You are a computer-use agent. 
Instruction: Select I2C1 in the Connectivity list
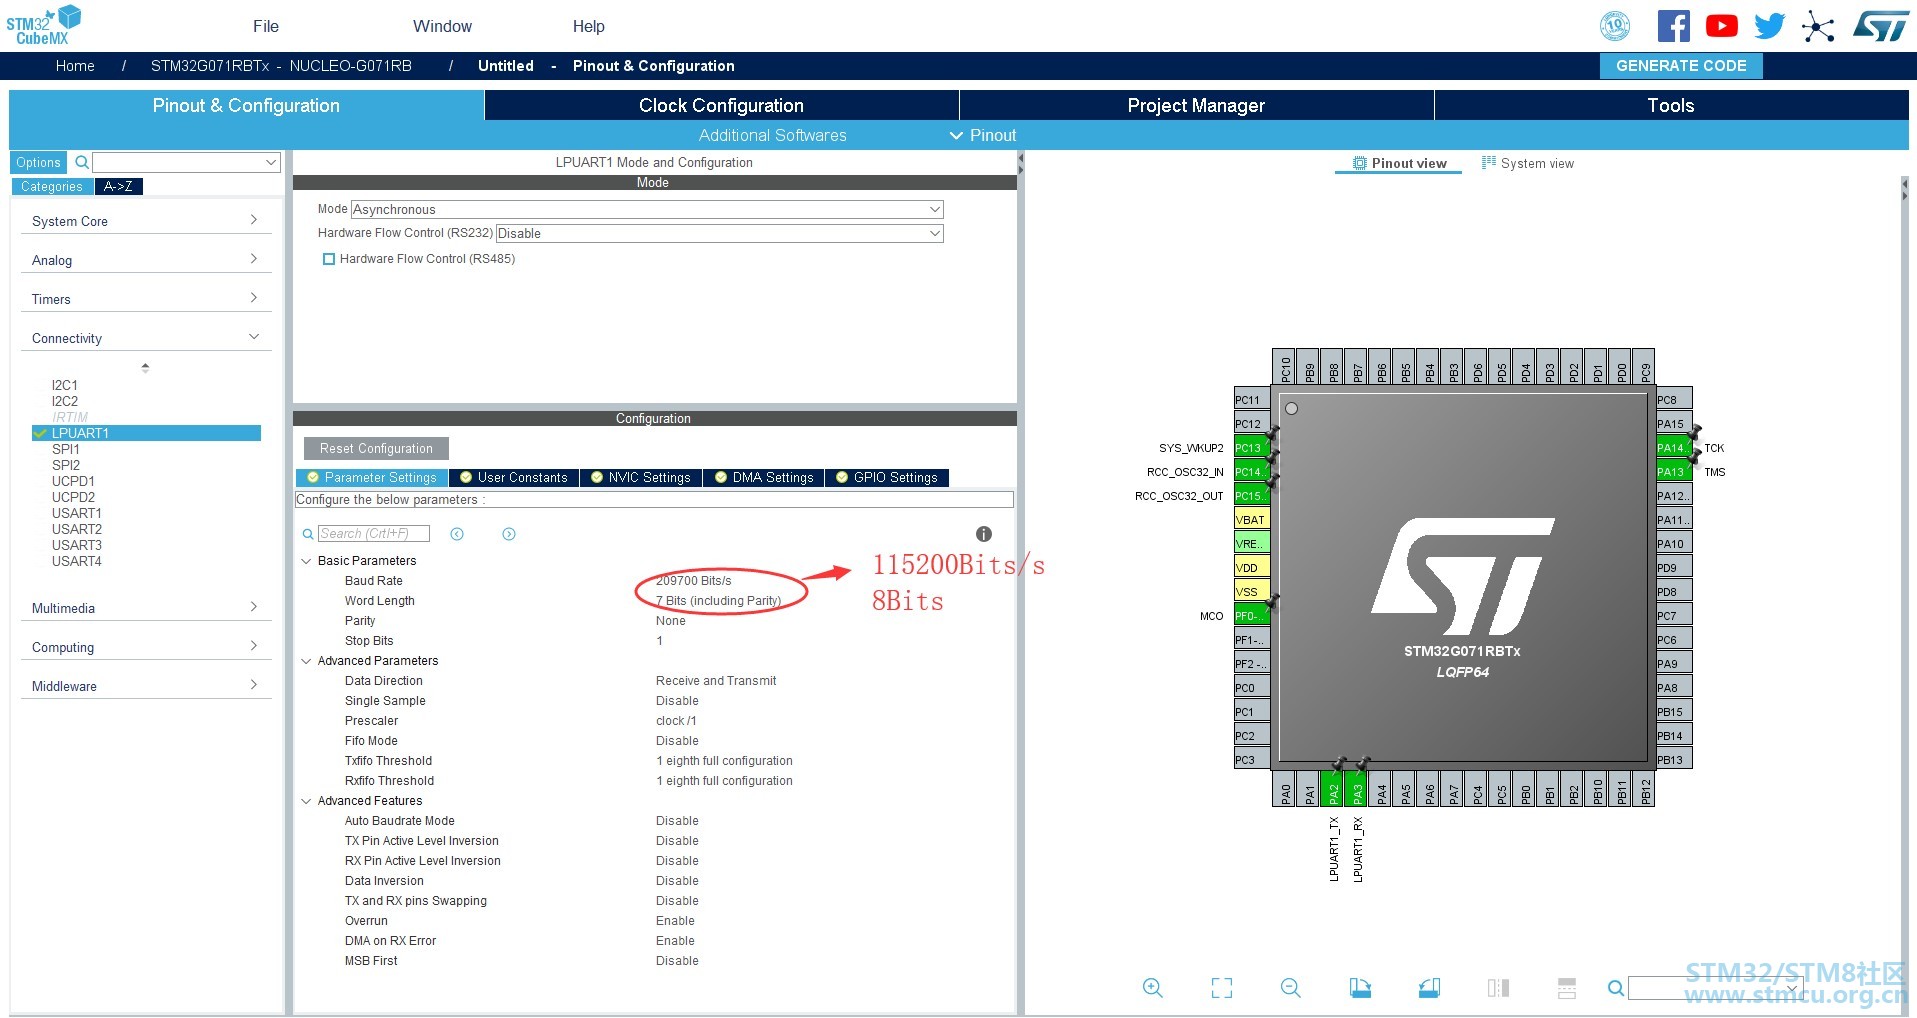65,385
